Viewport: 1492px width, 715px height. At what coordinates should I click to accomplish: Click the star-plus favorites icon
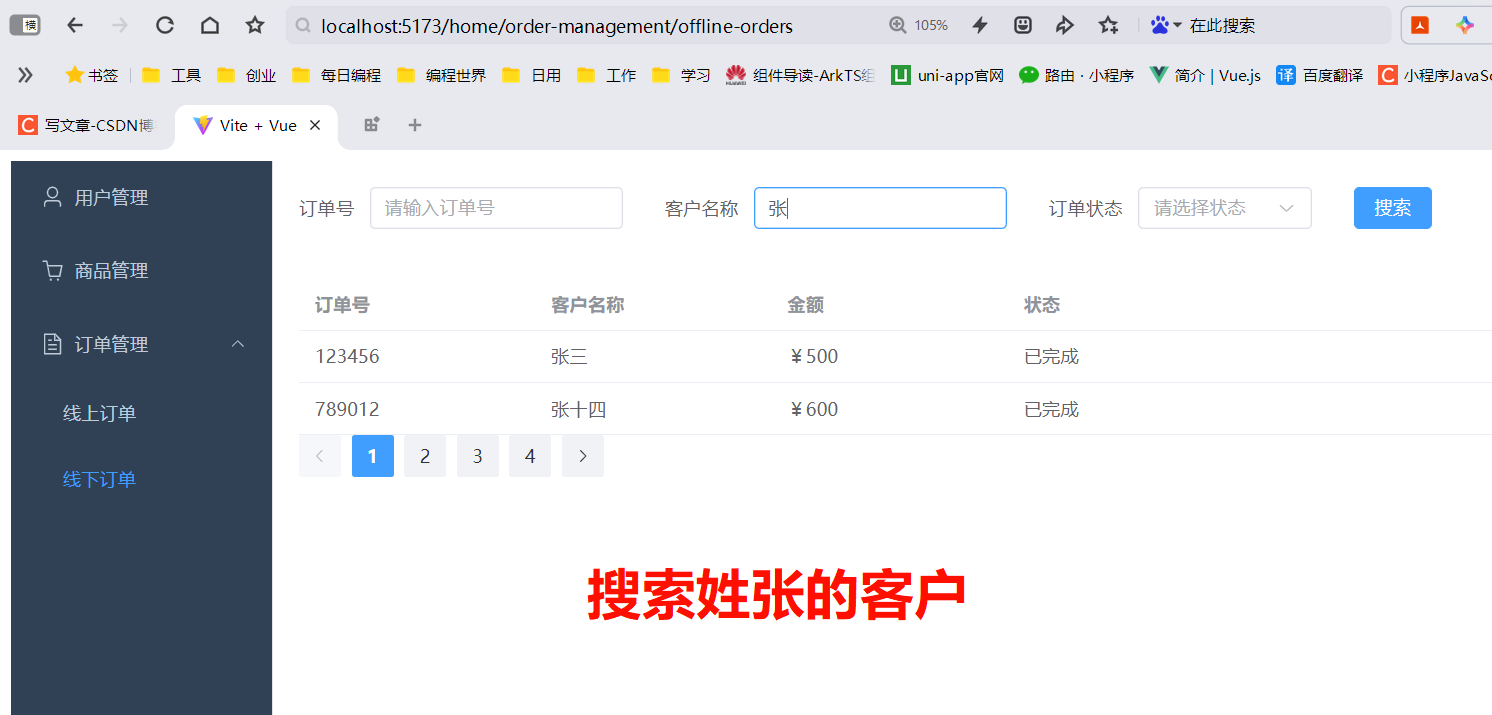1108,25
